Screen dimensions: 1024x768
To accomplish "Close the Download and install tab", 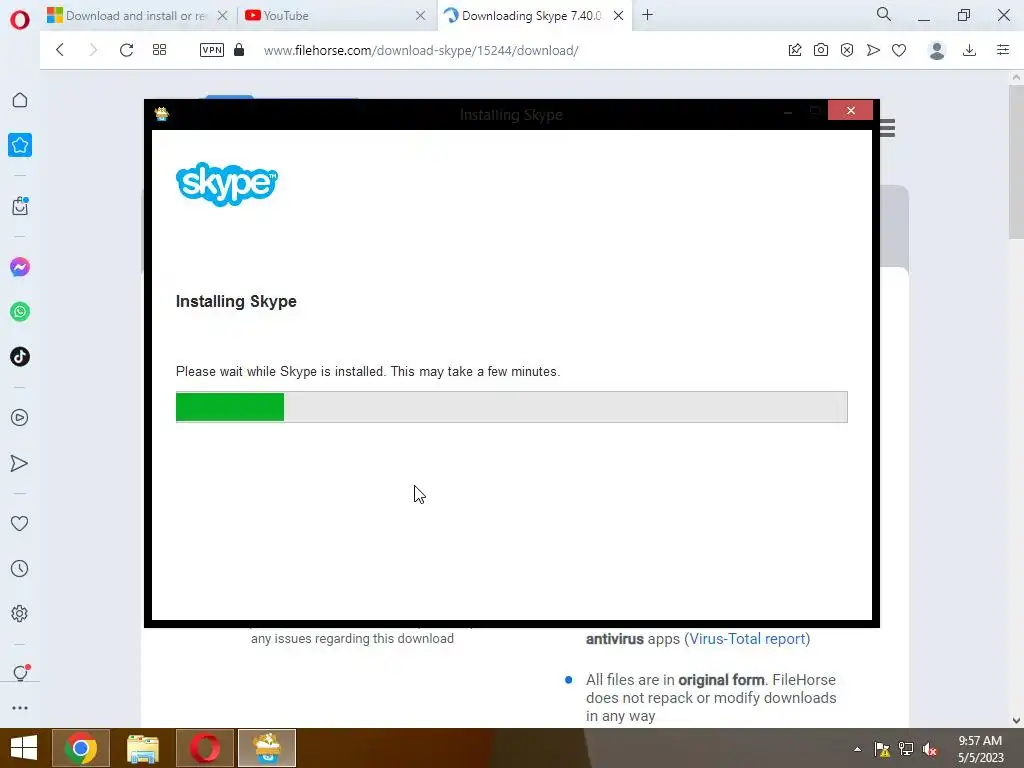I will click(x=223, y=16).
